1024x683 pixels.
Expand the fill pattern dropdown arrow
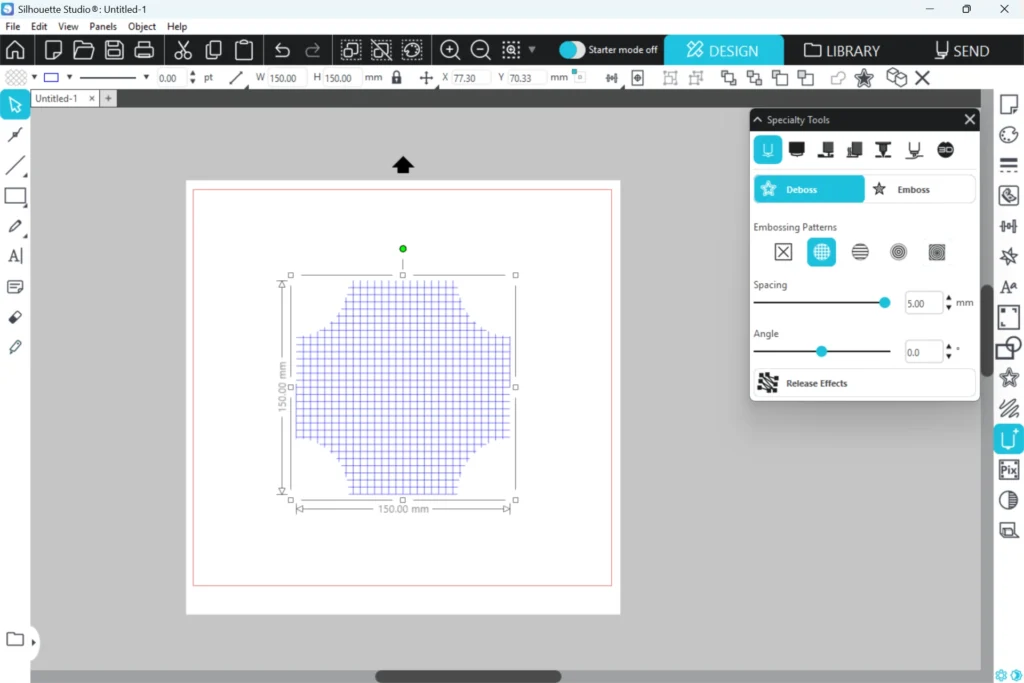[34, 78]
